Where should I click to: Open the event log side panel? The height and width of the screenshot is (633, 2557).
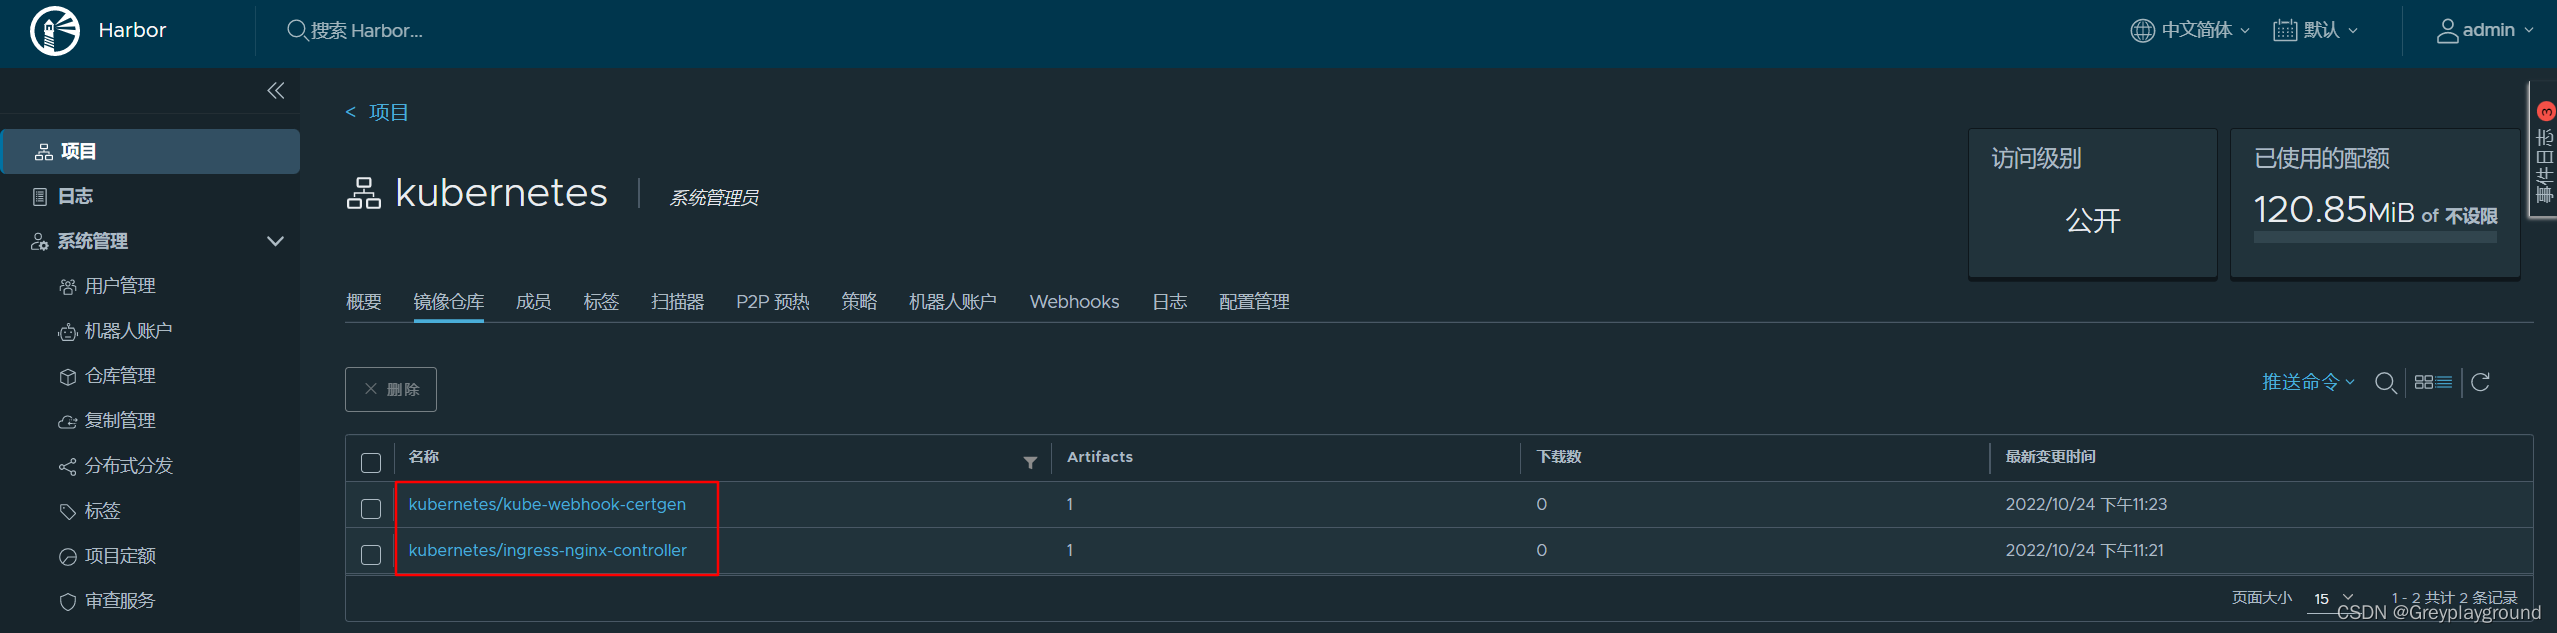2545,150
